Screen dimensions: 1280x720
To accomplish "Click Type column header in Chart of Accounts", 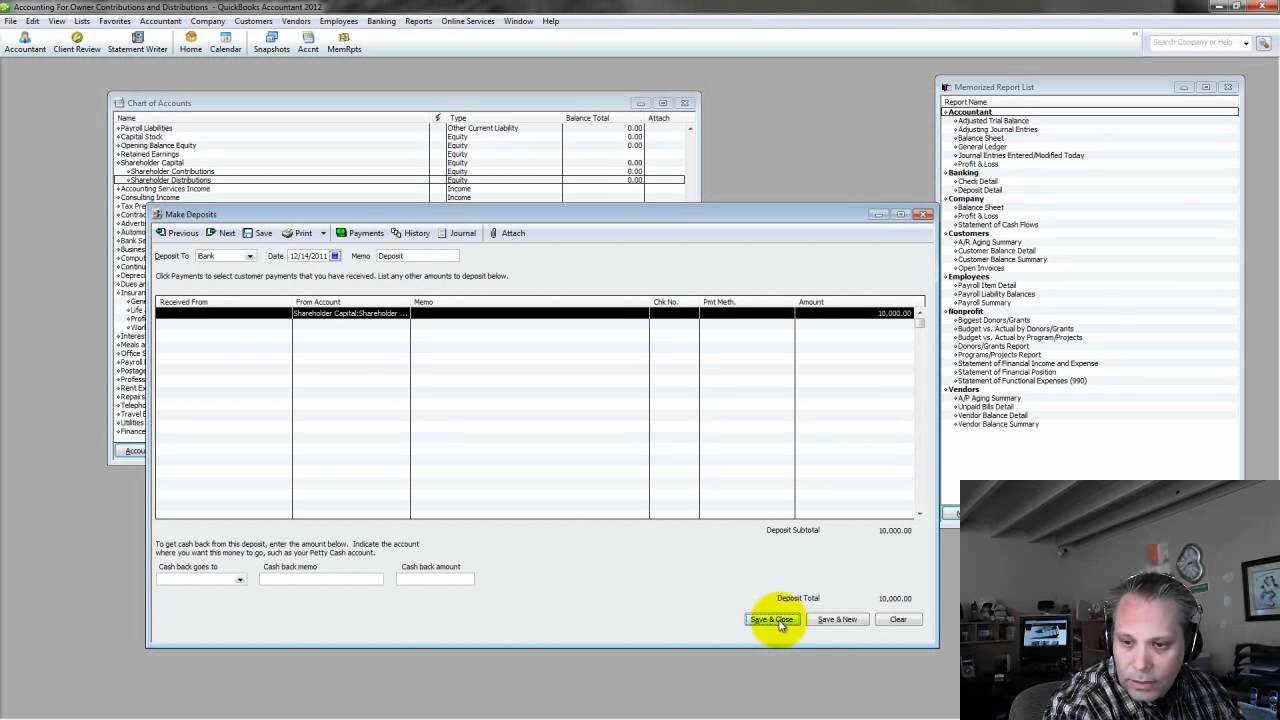I will coord(503,118).
